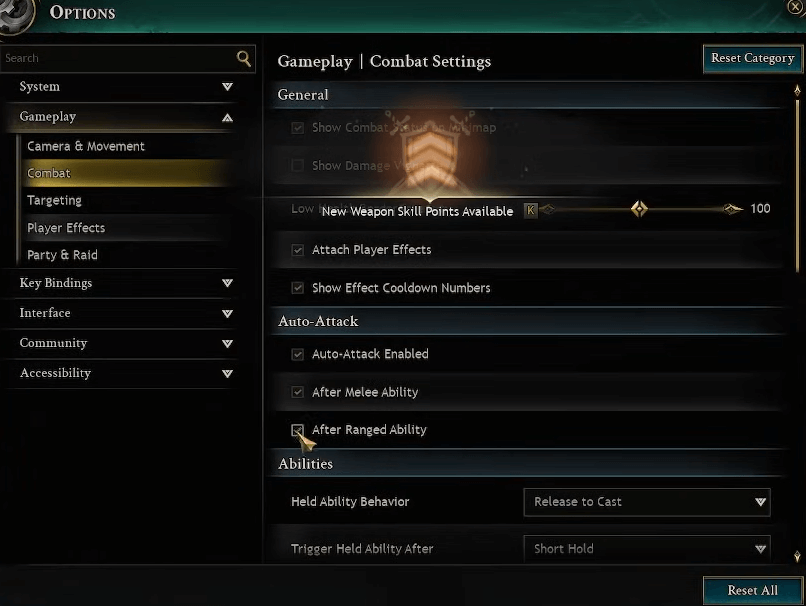Image resolution: width=806 pixels, height=606 pixels.
Task: Collapse the Gameplay section
Action: pos(227,117)
